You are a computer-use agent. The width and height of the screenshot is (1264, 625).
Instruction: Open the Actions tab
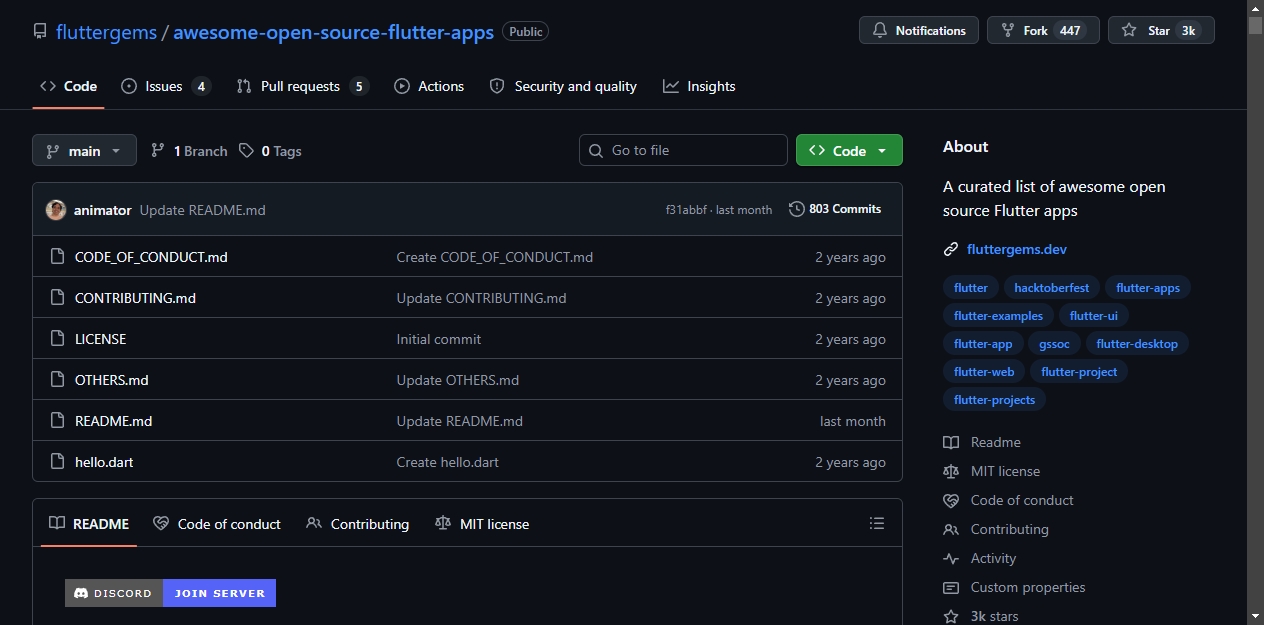[429, 86]
